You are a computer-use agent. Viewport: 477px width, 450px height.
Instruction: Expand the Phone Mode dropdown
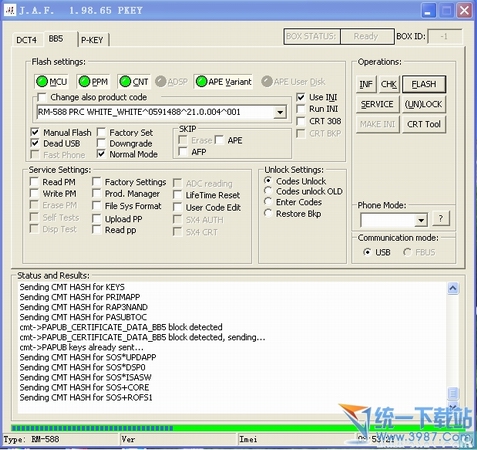point(421,220)
